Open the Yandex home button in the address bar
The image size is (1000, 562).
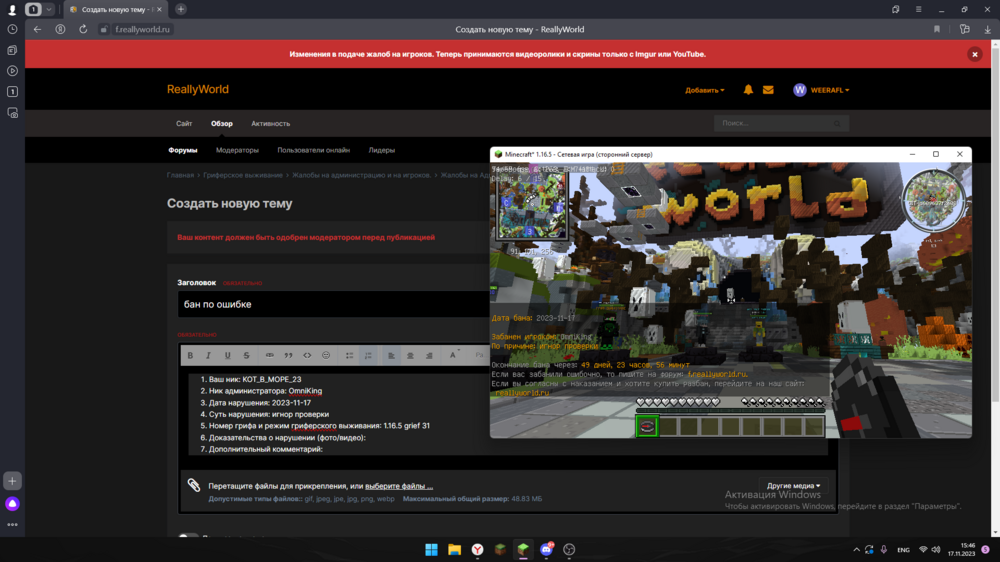60,29
